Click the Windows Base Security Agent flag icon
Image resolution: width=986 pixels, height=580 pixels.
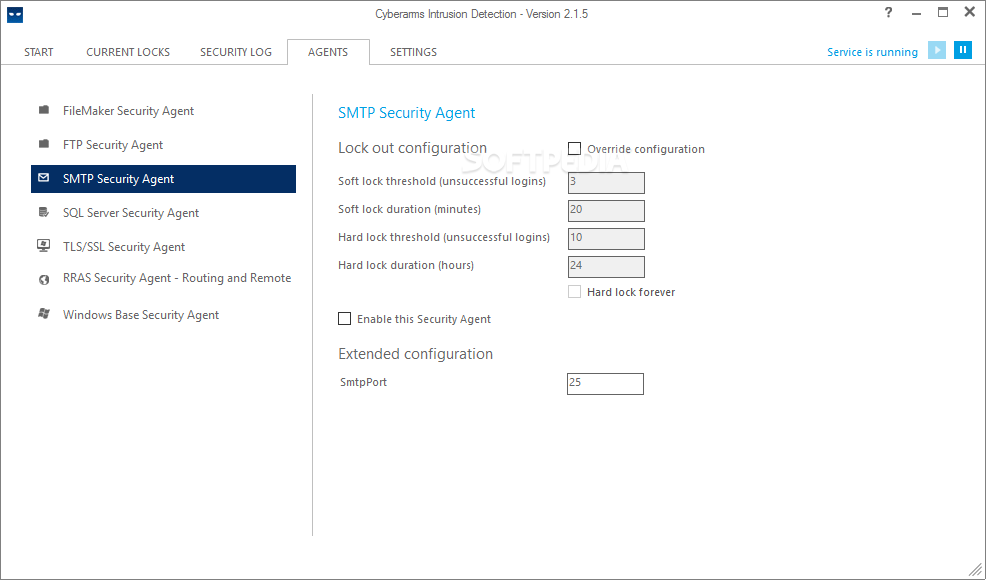43,313
